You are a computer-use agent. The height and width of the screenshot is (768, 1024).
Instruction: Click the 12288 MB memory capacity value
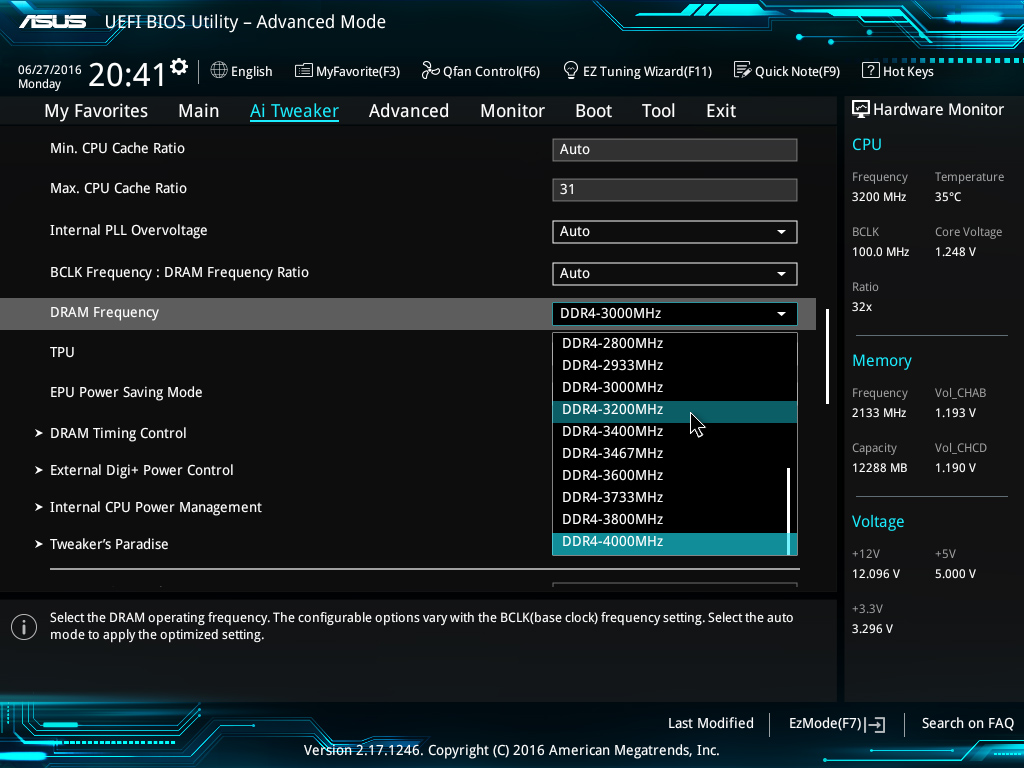[x=880, y=468]
